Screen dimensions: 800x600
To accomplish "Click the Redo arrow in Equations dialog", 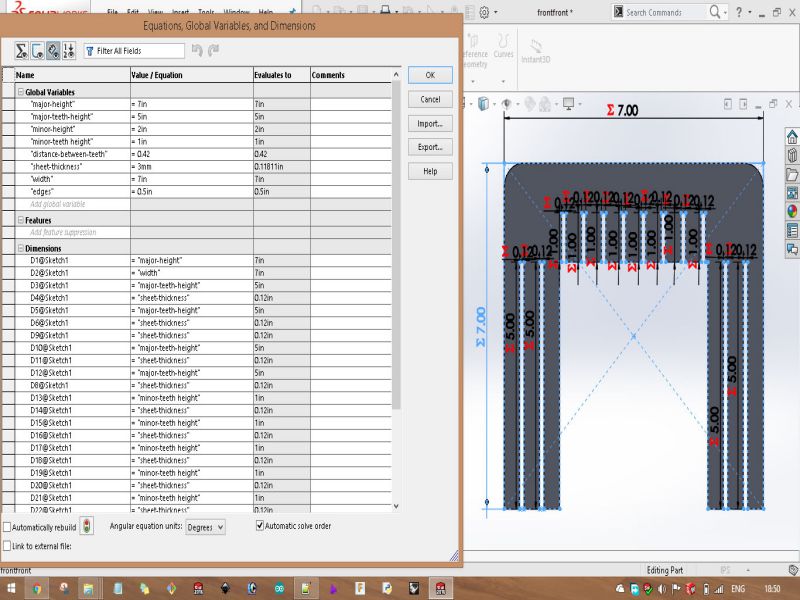I will coord(213,50).
